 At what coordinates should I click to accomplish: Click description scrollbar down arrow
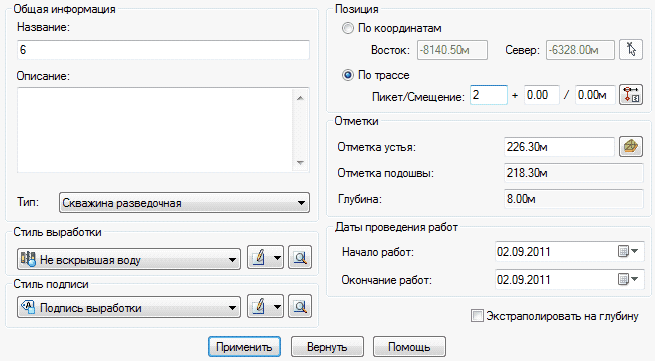tap(300, 163)
